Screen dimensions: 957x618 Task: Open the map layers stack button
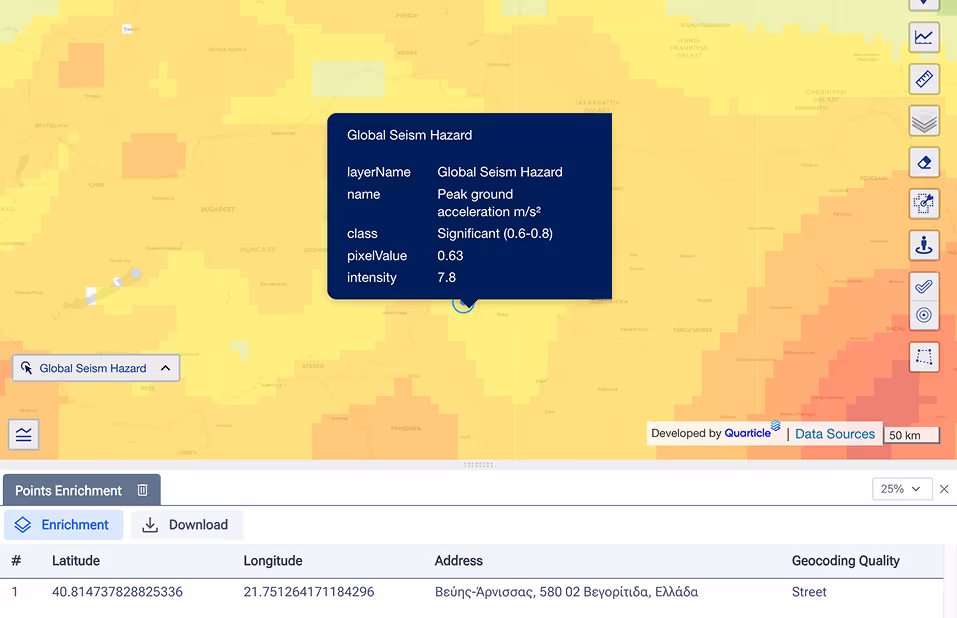pos(923,121)
